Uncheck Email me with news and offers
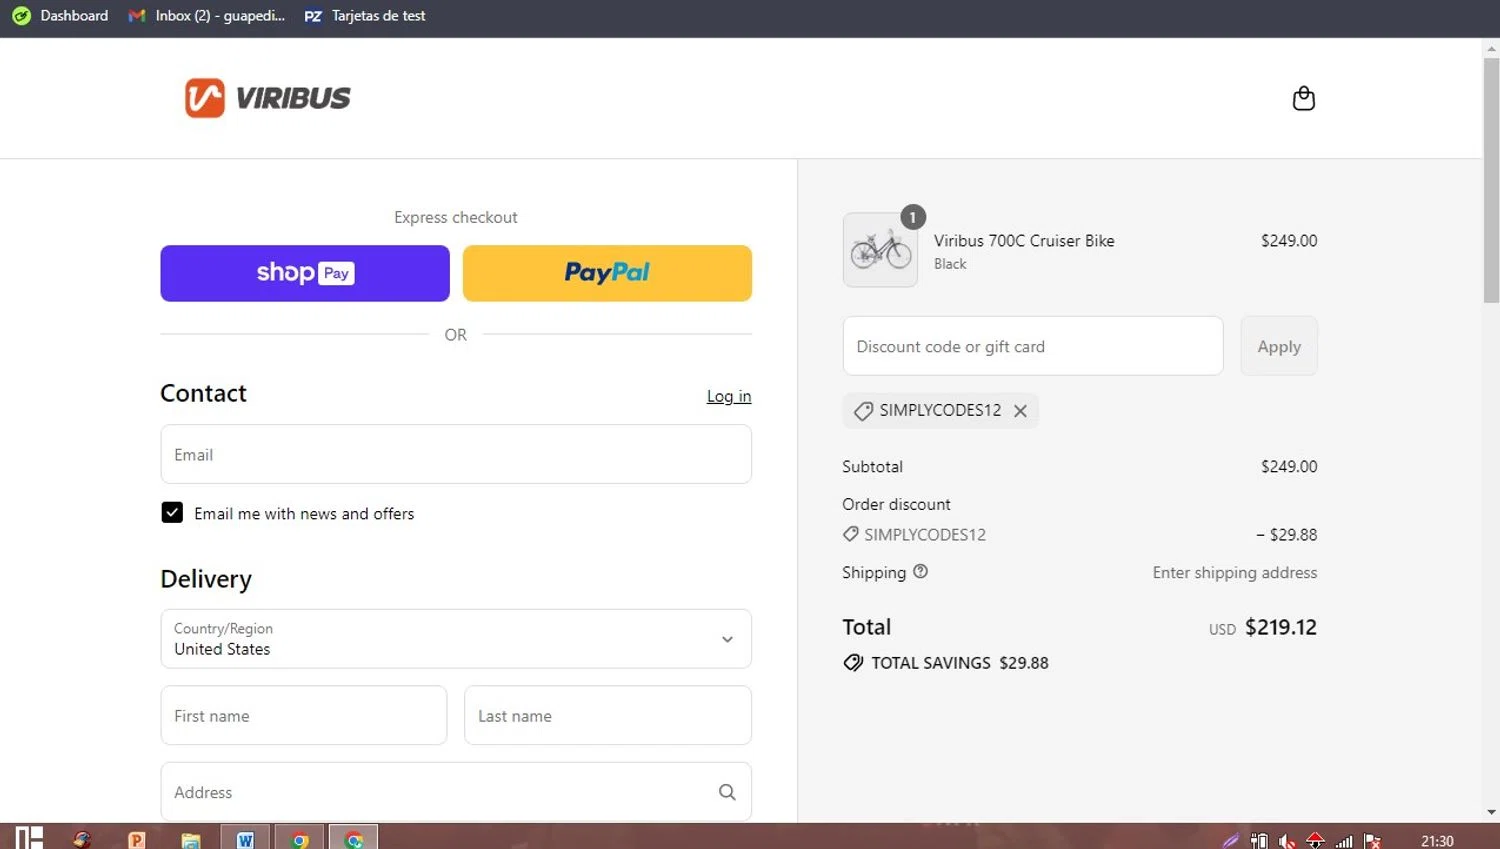 pos(172,513)
